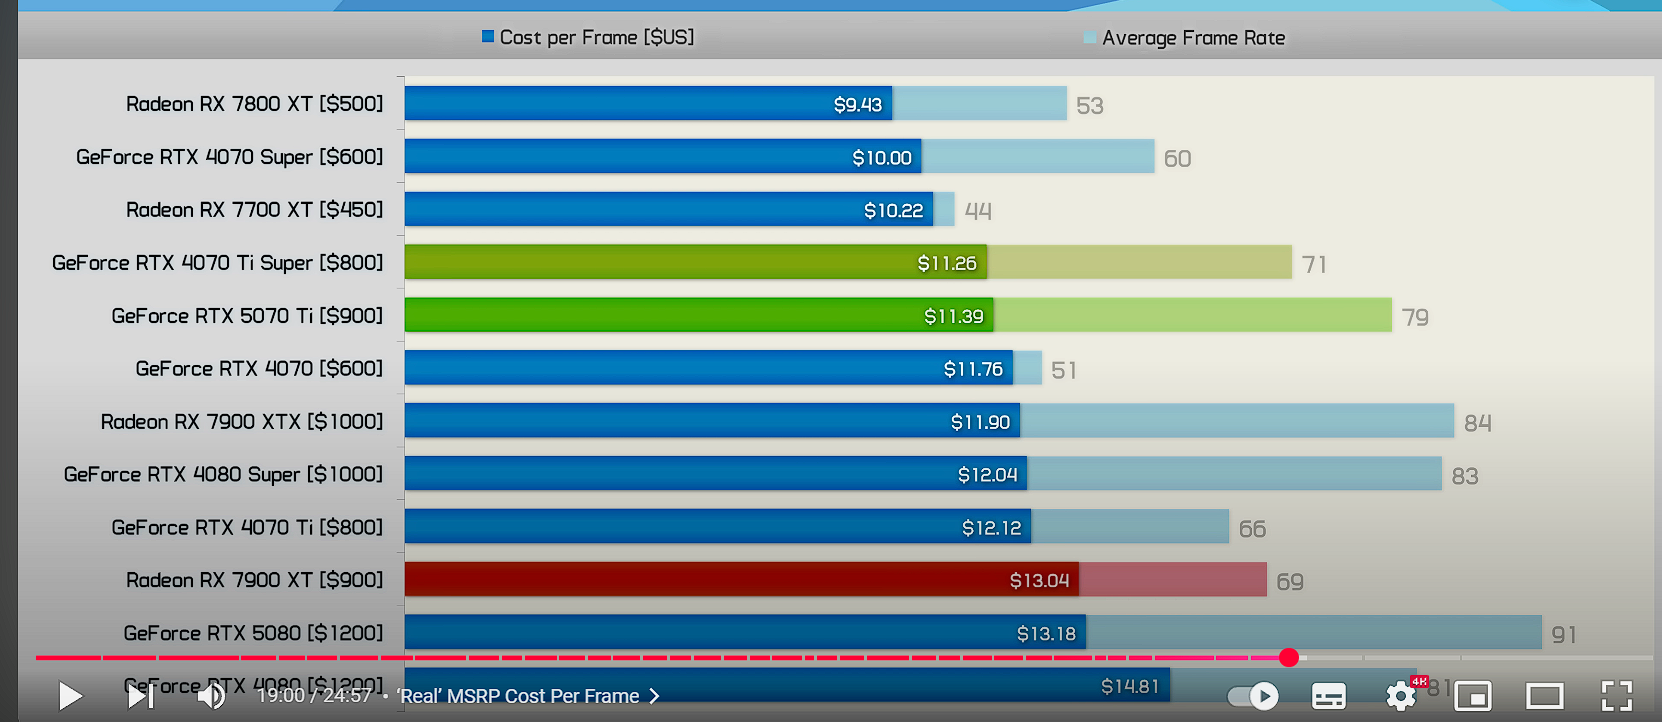Viewport: 1662px width, 722px height.
Task: Click the frame rate value 83
Action: point(1465,477)
